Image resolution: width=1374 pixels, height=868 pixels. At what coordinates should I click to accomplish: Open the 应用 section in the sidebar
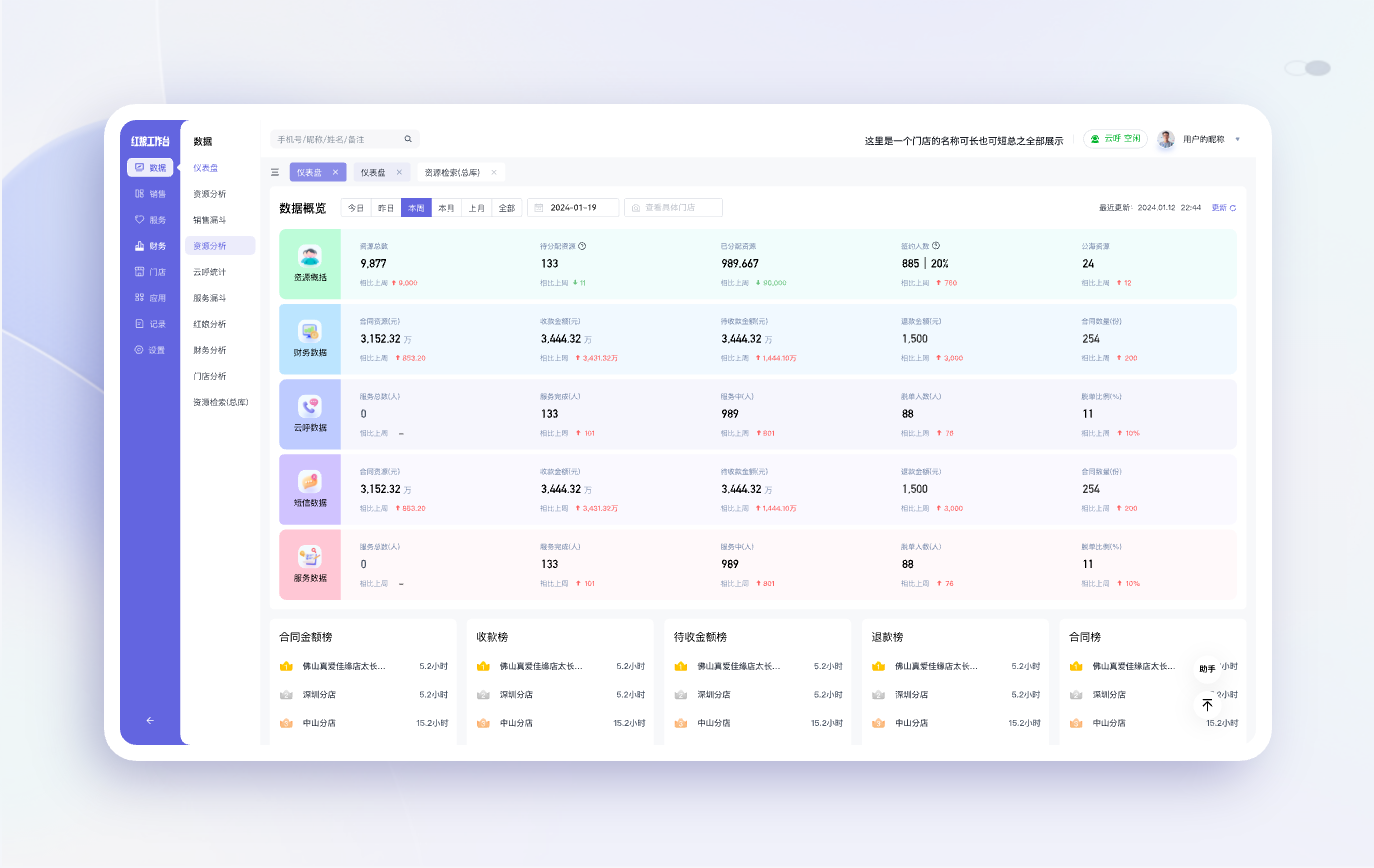click(150, 297)
